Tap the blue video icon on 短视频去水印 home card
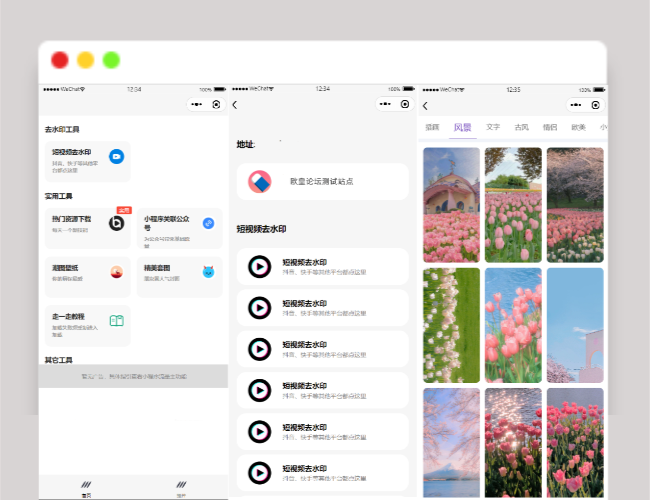This screenshot has height=500, width=650. pyautogui.click(x=116, y=157)
